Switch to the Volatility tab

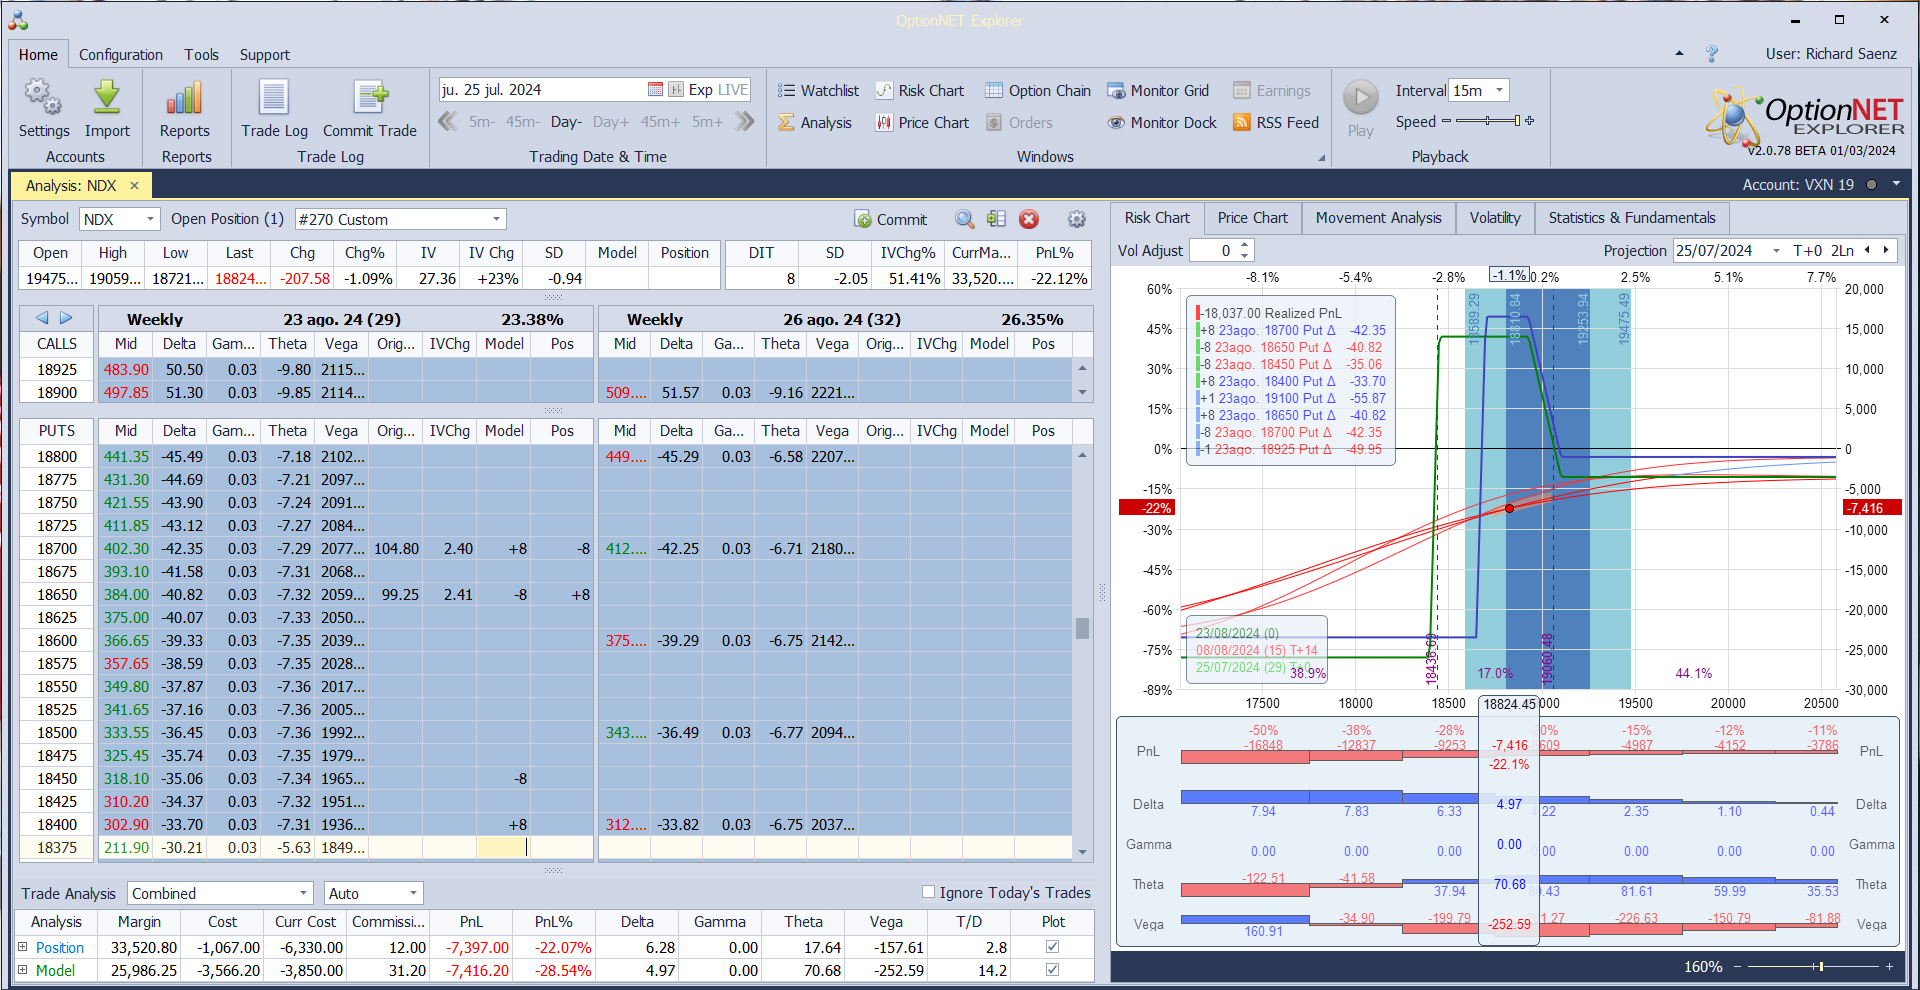[1495, 218]
